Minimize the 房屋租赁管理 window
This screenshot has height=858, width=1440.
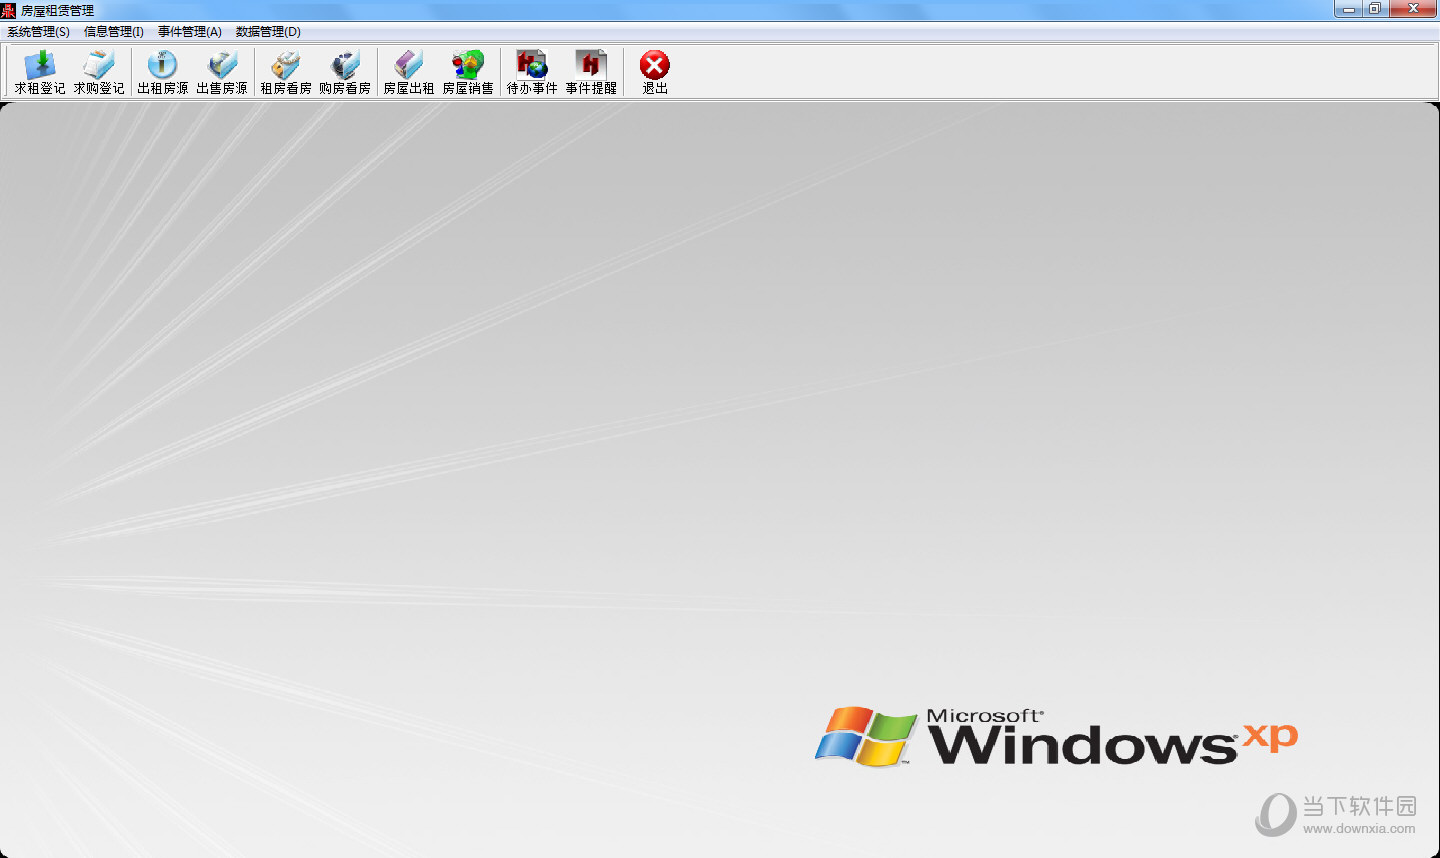point(1349,9)
